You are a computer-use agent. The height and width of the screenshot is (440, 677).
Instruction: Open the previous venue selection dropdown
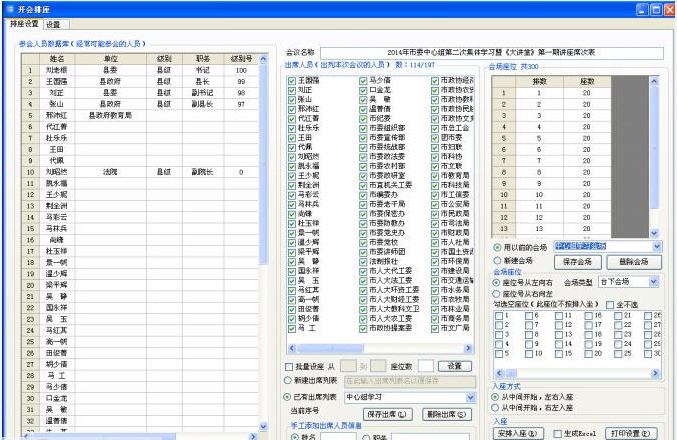tap(656, 247)
